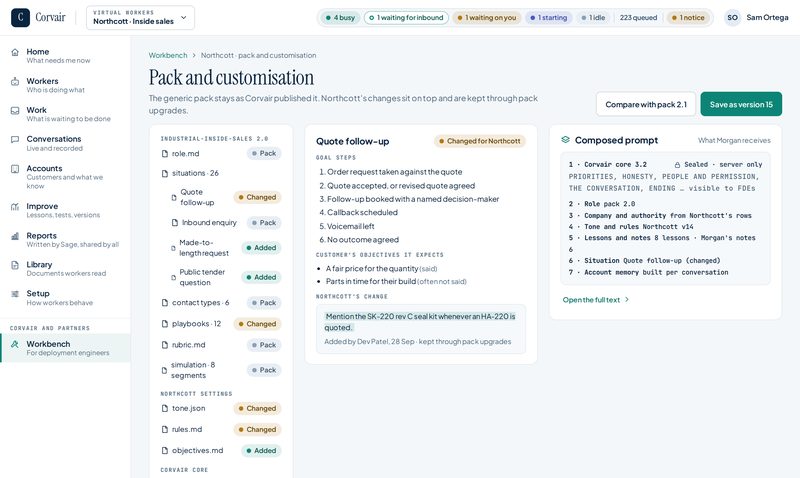Open the Library document icon
This screenshot has height=478, width=800.
pyautogui.click(x=15, y=265)
